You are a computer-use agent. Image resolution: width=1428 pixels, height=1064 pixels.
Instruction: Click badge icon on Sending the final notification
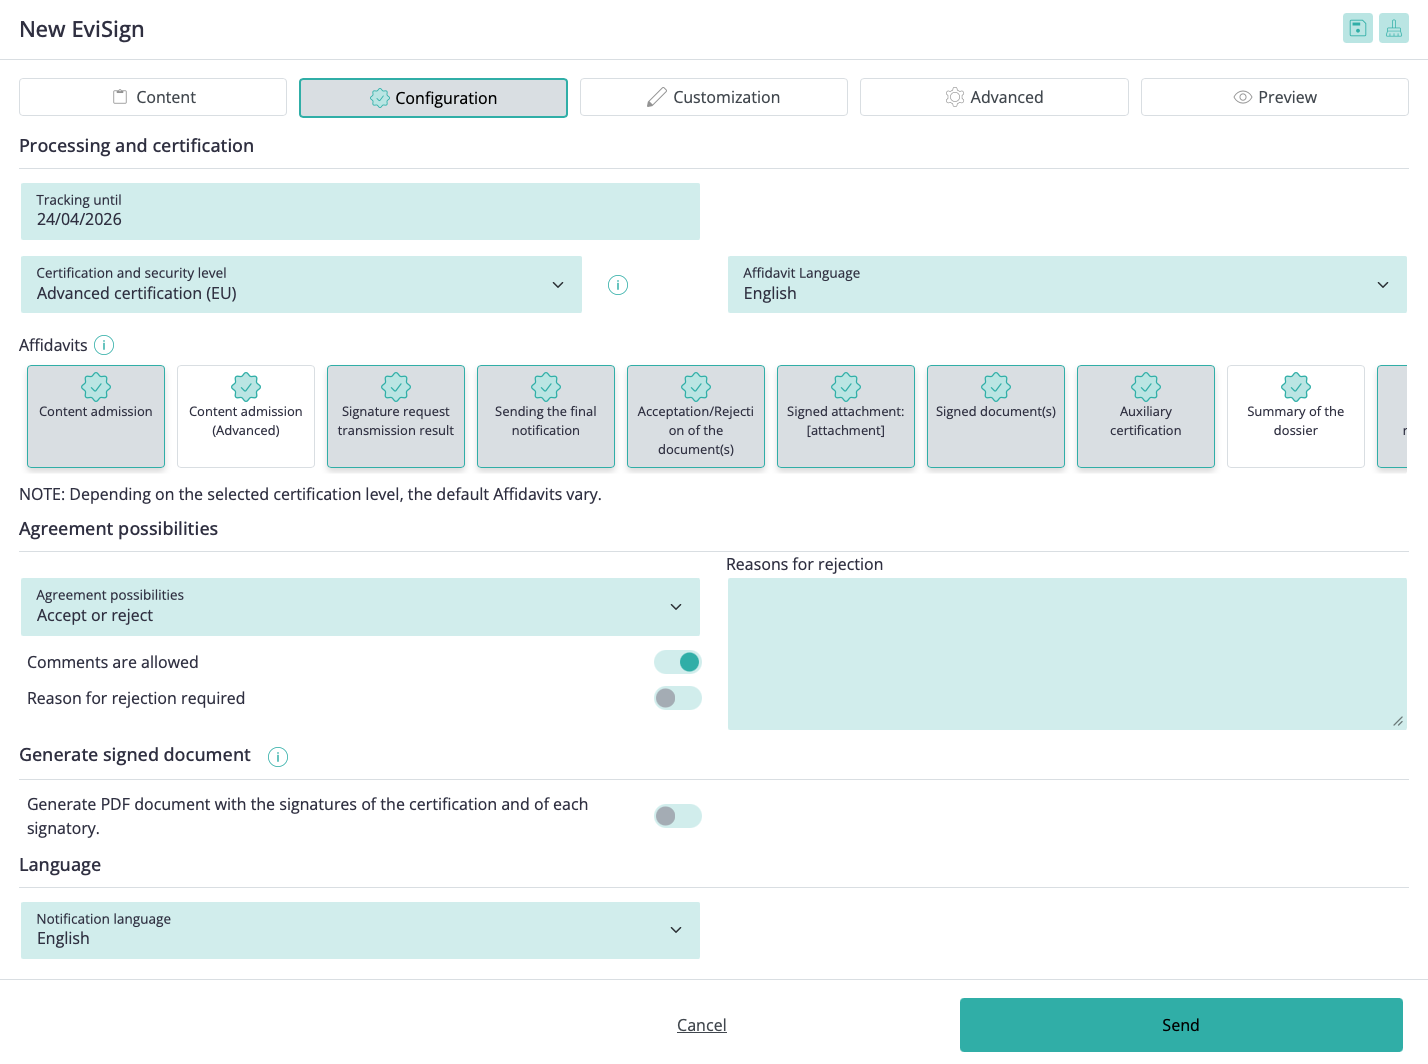click(x=546, y=387)
